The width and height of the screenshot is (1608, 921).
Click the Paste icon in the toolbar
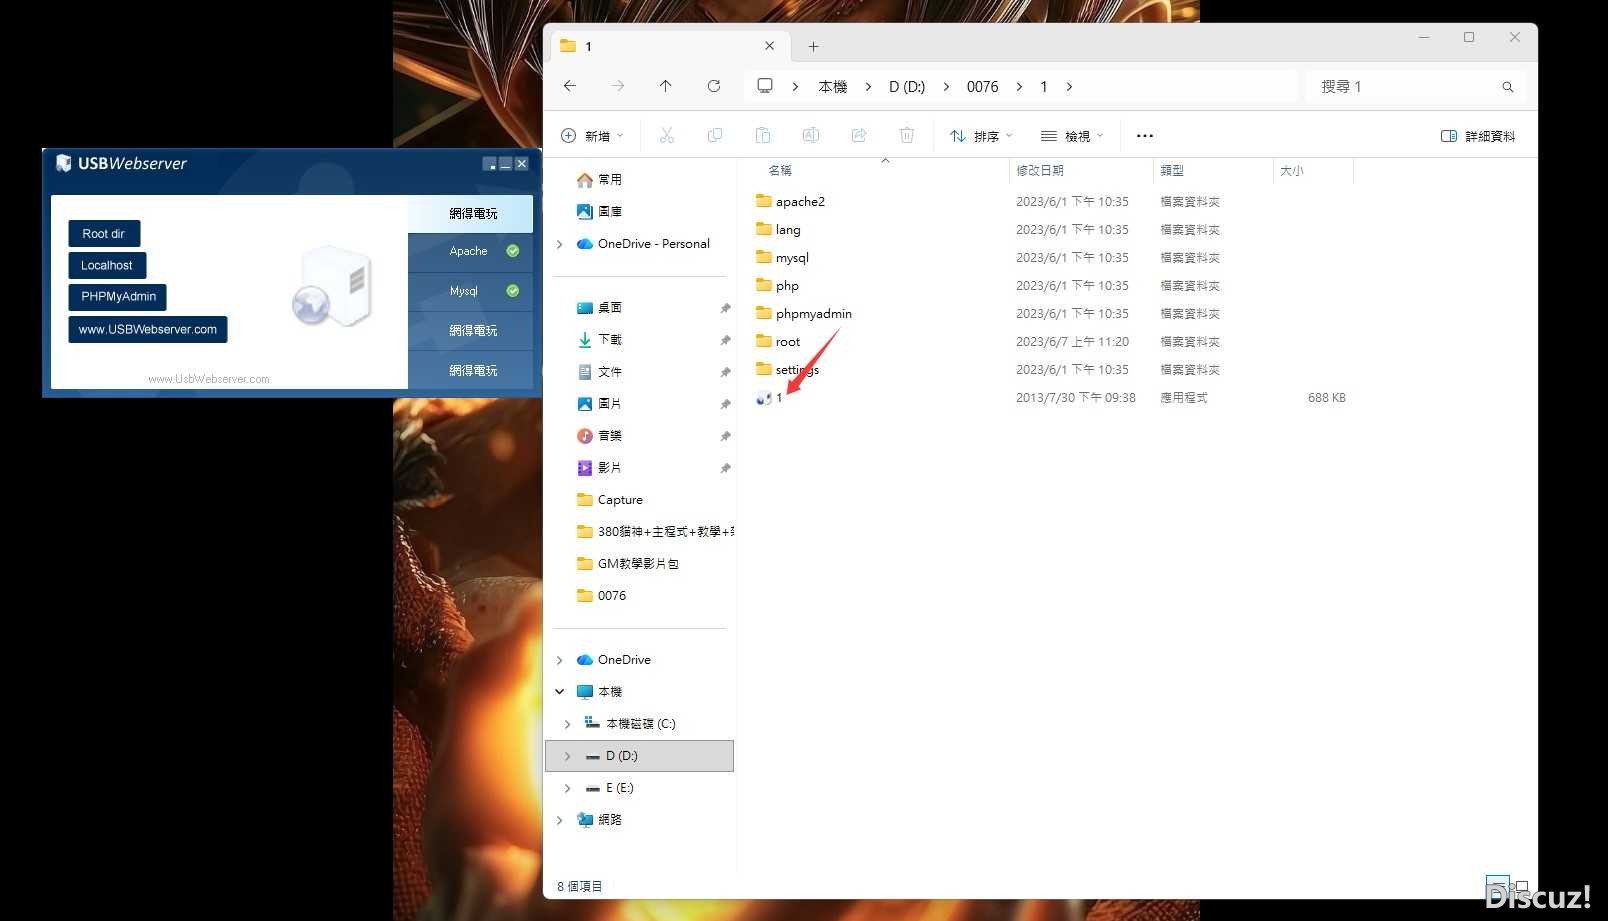(763, 135)
